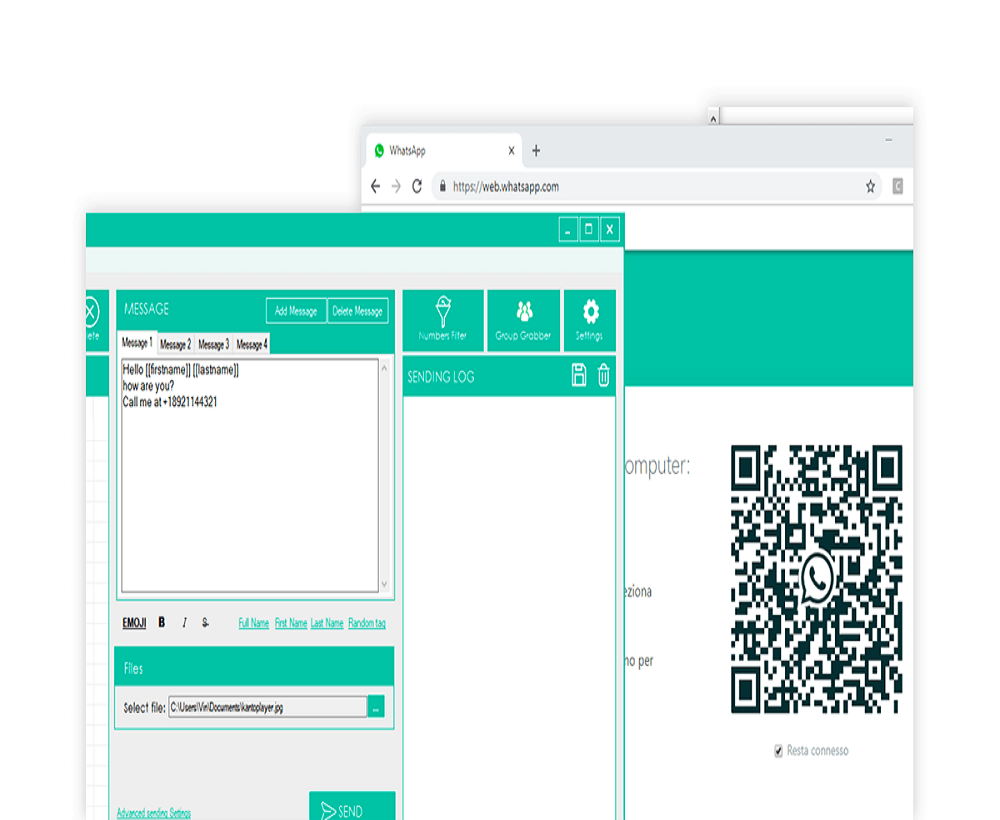Click the padlock site info icon

pyautogui.click(x=443, y=186)
